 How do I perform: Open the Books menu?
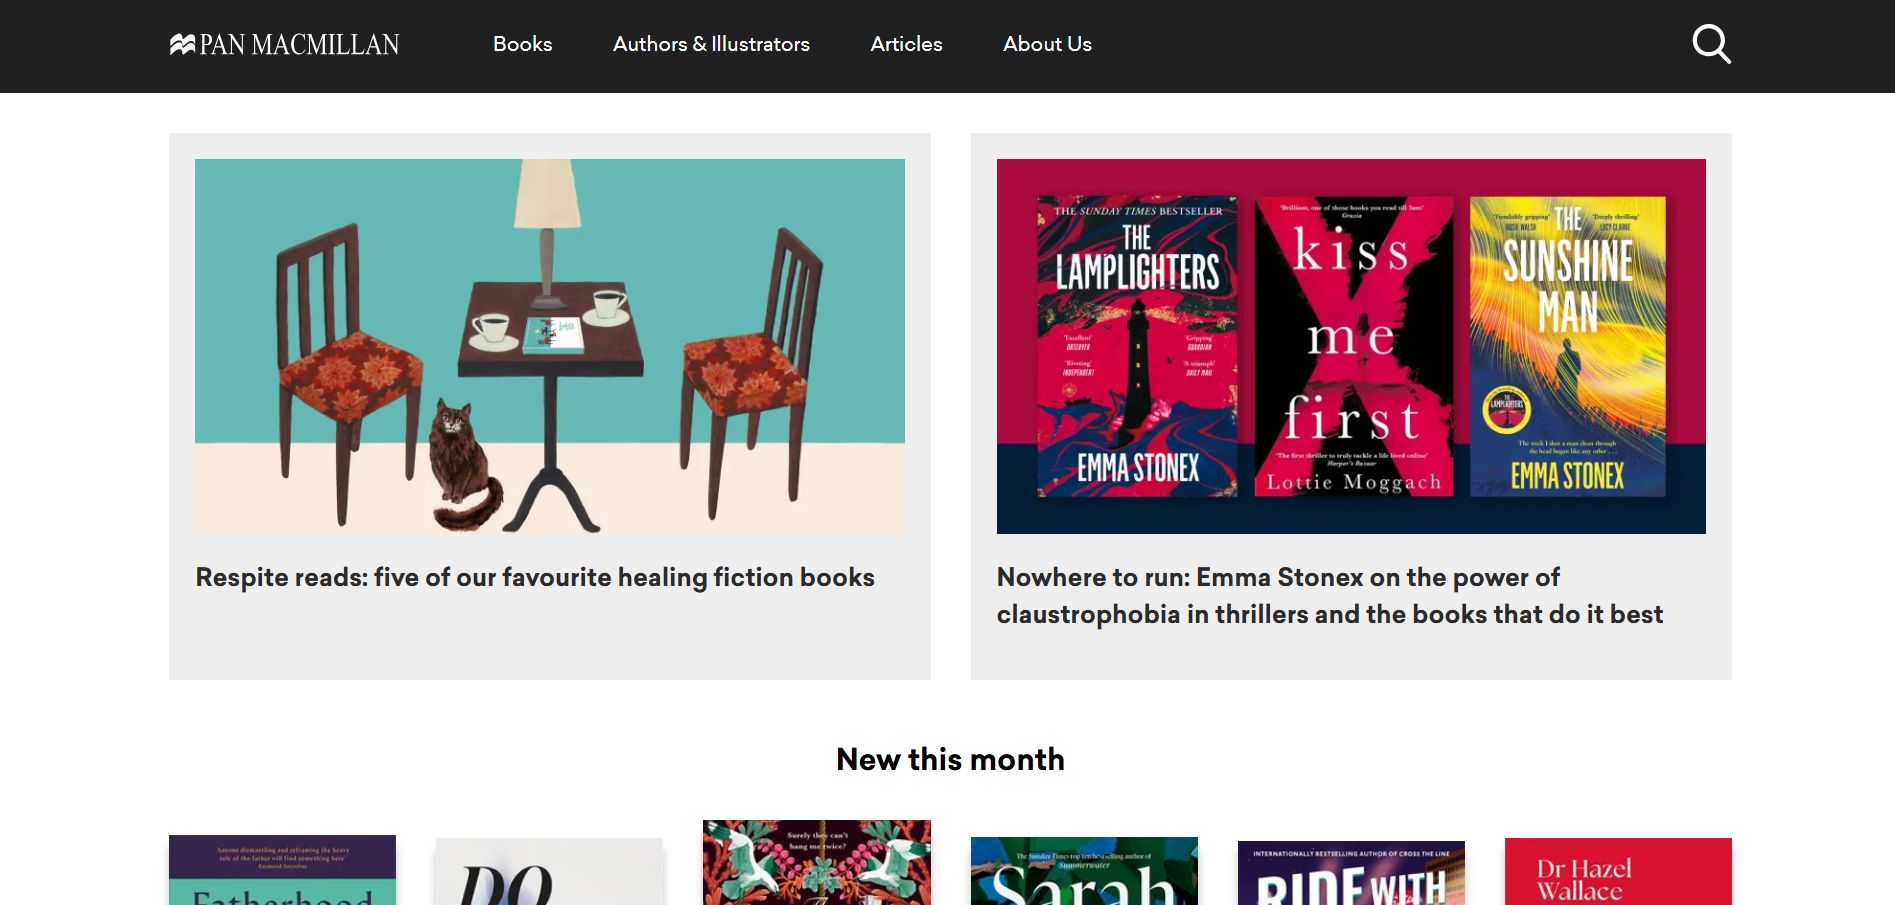click(x=522, y=44)
